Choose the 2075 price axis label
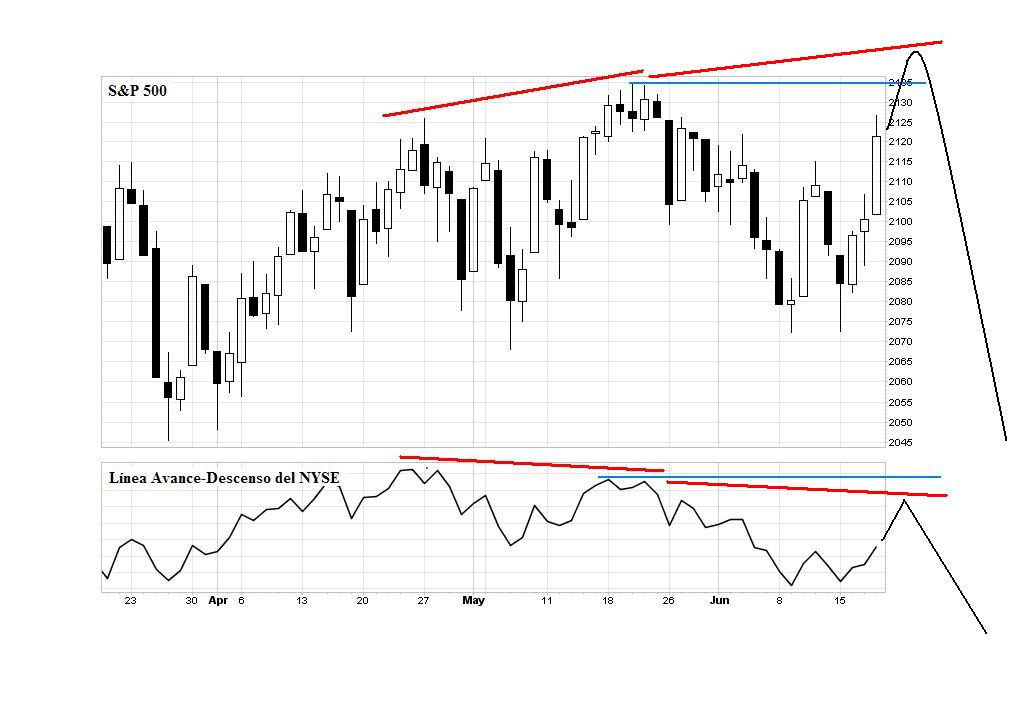This screenshot has height=707, width=1024. (901, 321)
